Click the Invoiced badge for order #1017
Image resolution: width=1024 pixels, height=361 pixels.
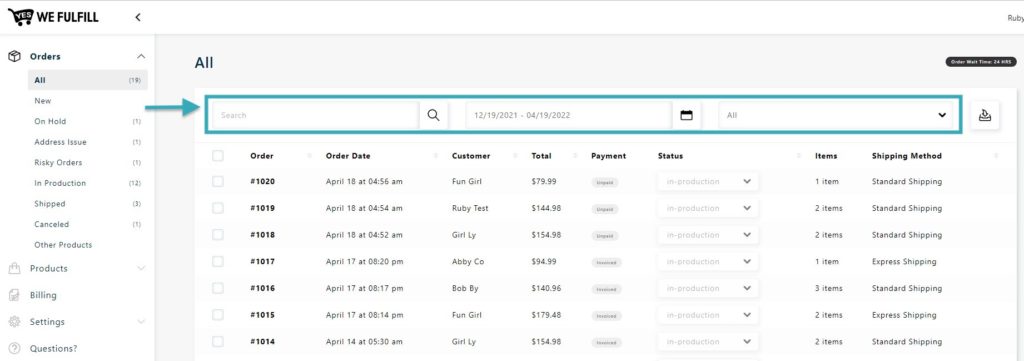tap(607, 262)
